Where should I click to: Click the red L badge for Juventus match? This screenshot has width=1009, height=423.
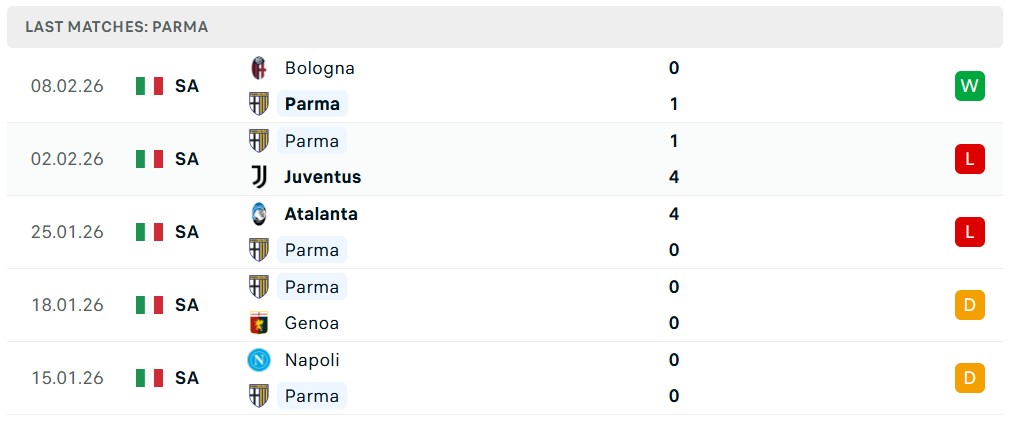969,159
